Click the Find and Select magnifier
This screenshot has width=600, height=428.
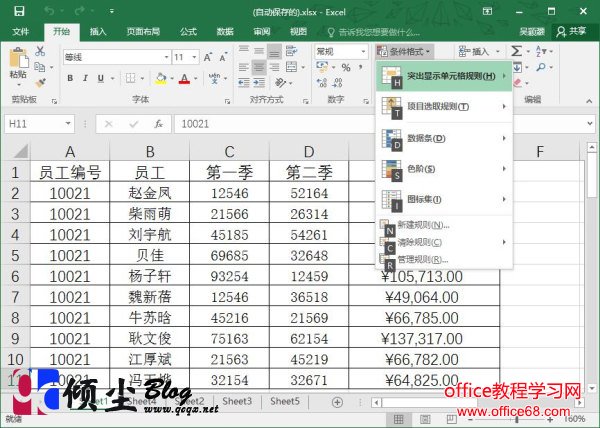tap(541, 67)
